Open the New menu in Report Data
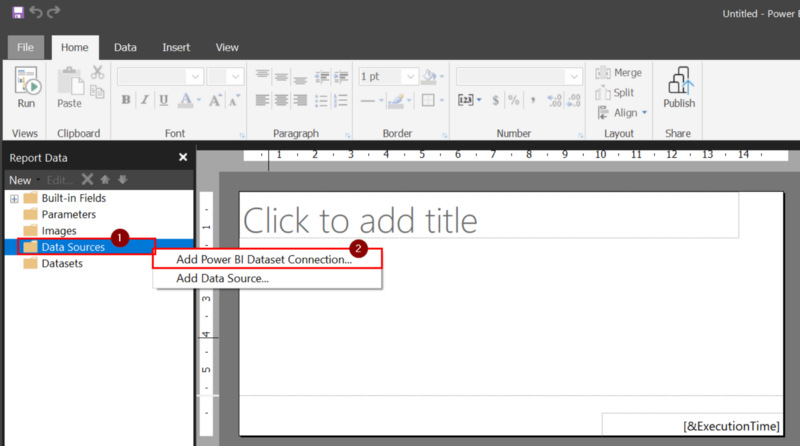The width and height of the screenshot is (800, 446). click(23, 180)
